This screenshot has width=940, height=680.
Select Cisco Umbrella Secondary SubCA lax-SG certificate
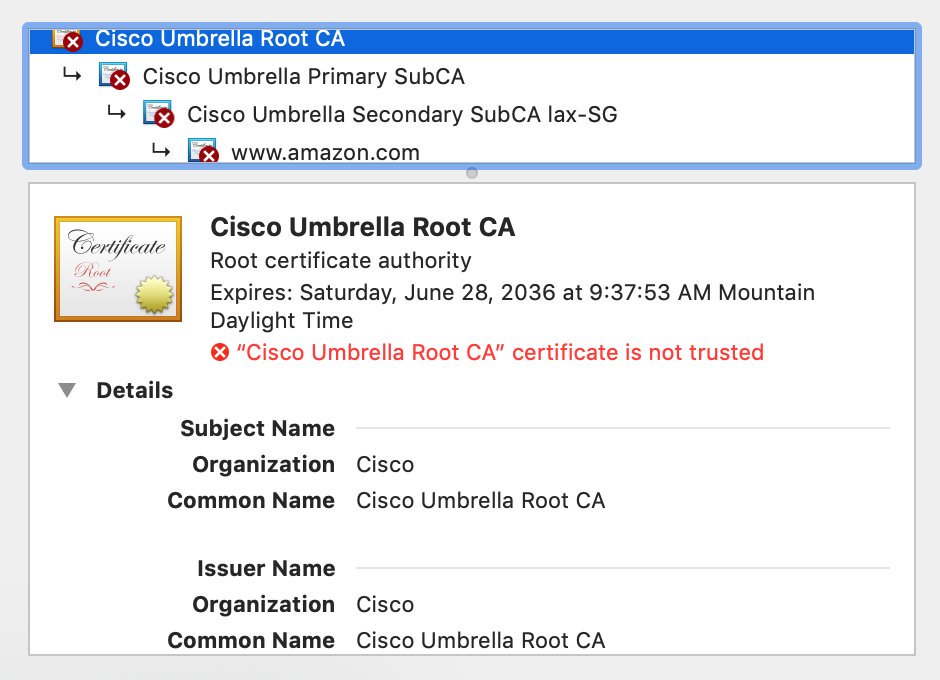(x=402, y=115)
